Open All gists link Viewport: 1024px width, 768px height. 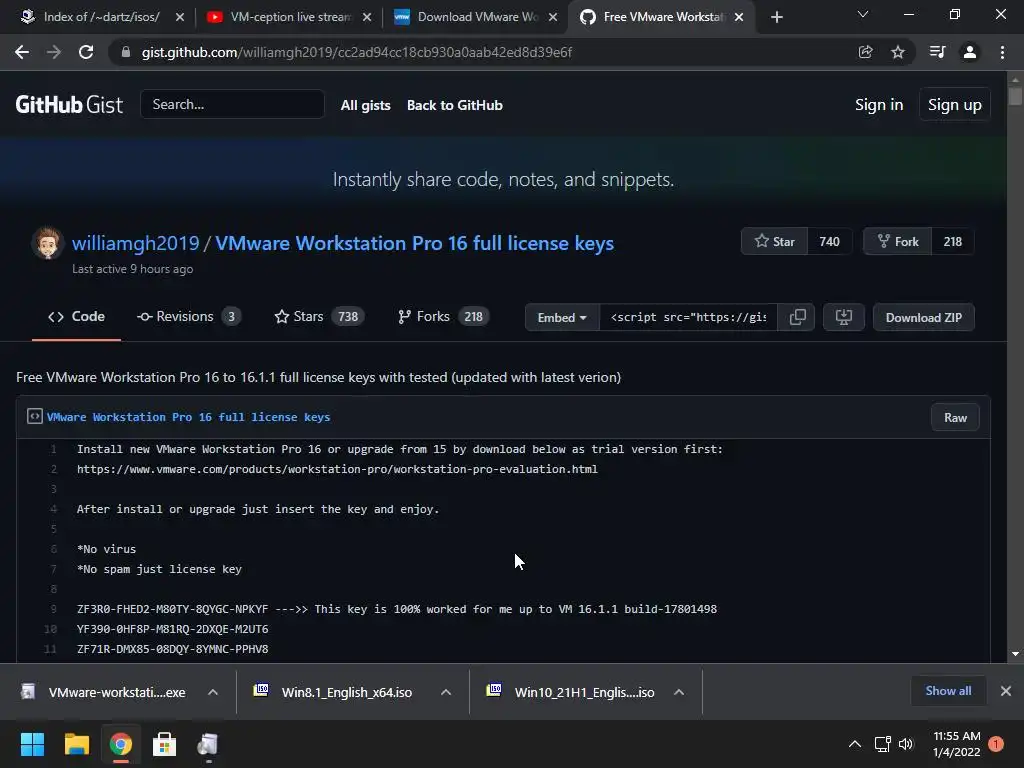click(x=366, y=105)
